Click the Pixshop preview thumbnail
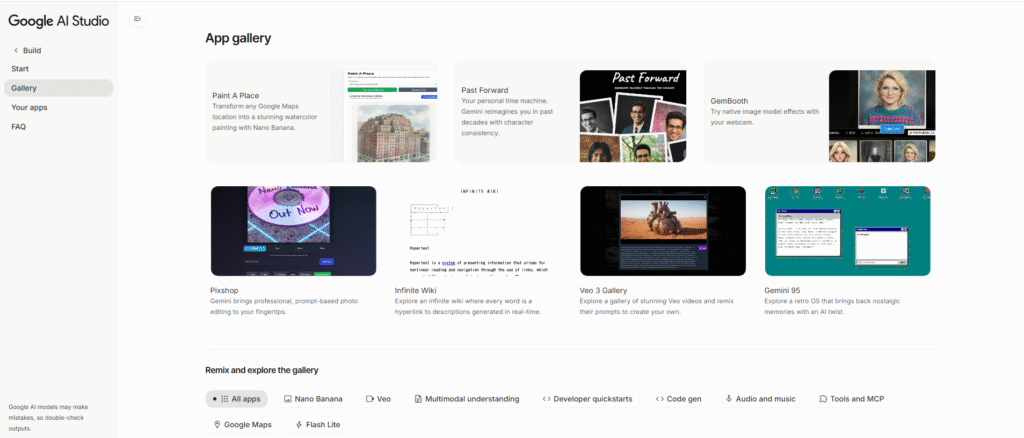The width and height of the screenshot is (1024, 438). (293, 231)
